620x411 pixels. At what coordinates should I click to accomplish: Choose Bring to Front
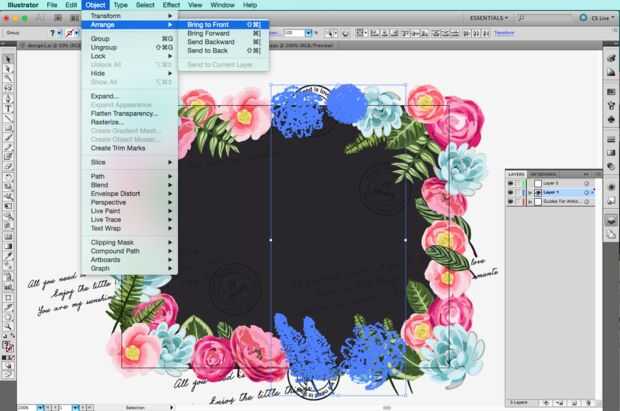(x=224, y=25)
